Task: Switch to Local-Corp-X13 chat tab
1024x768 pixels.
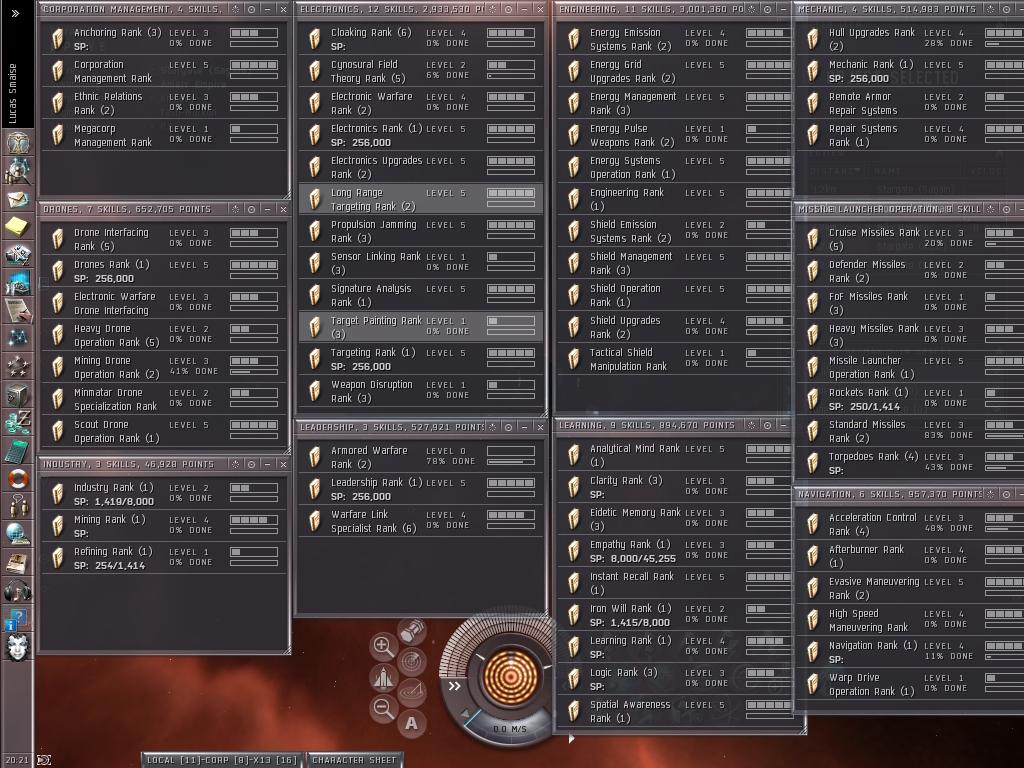Action: coord(221,760)
